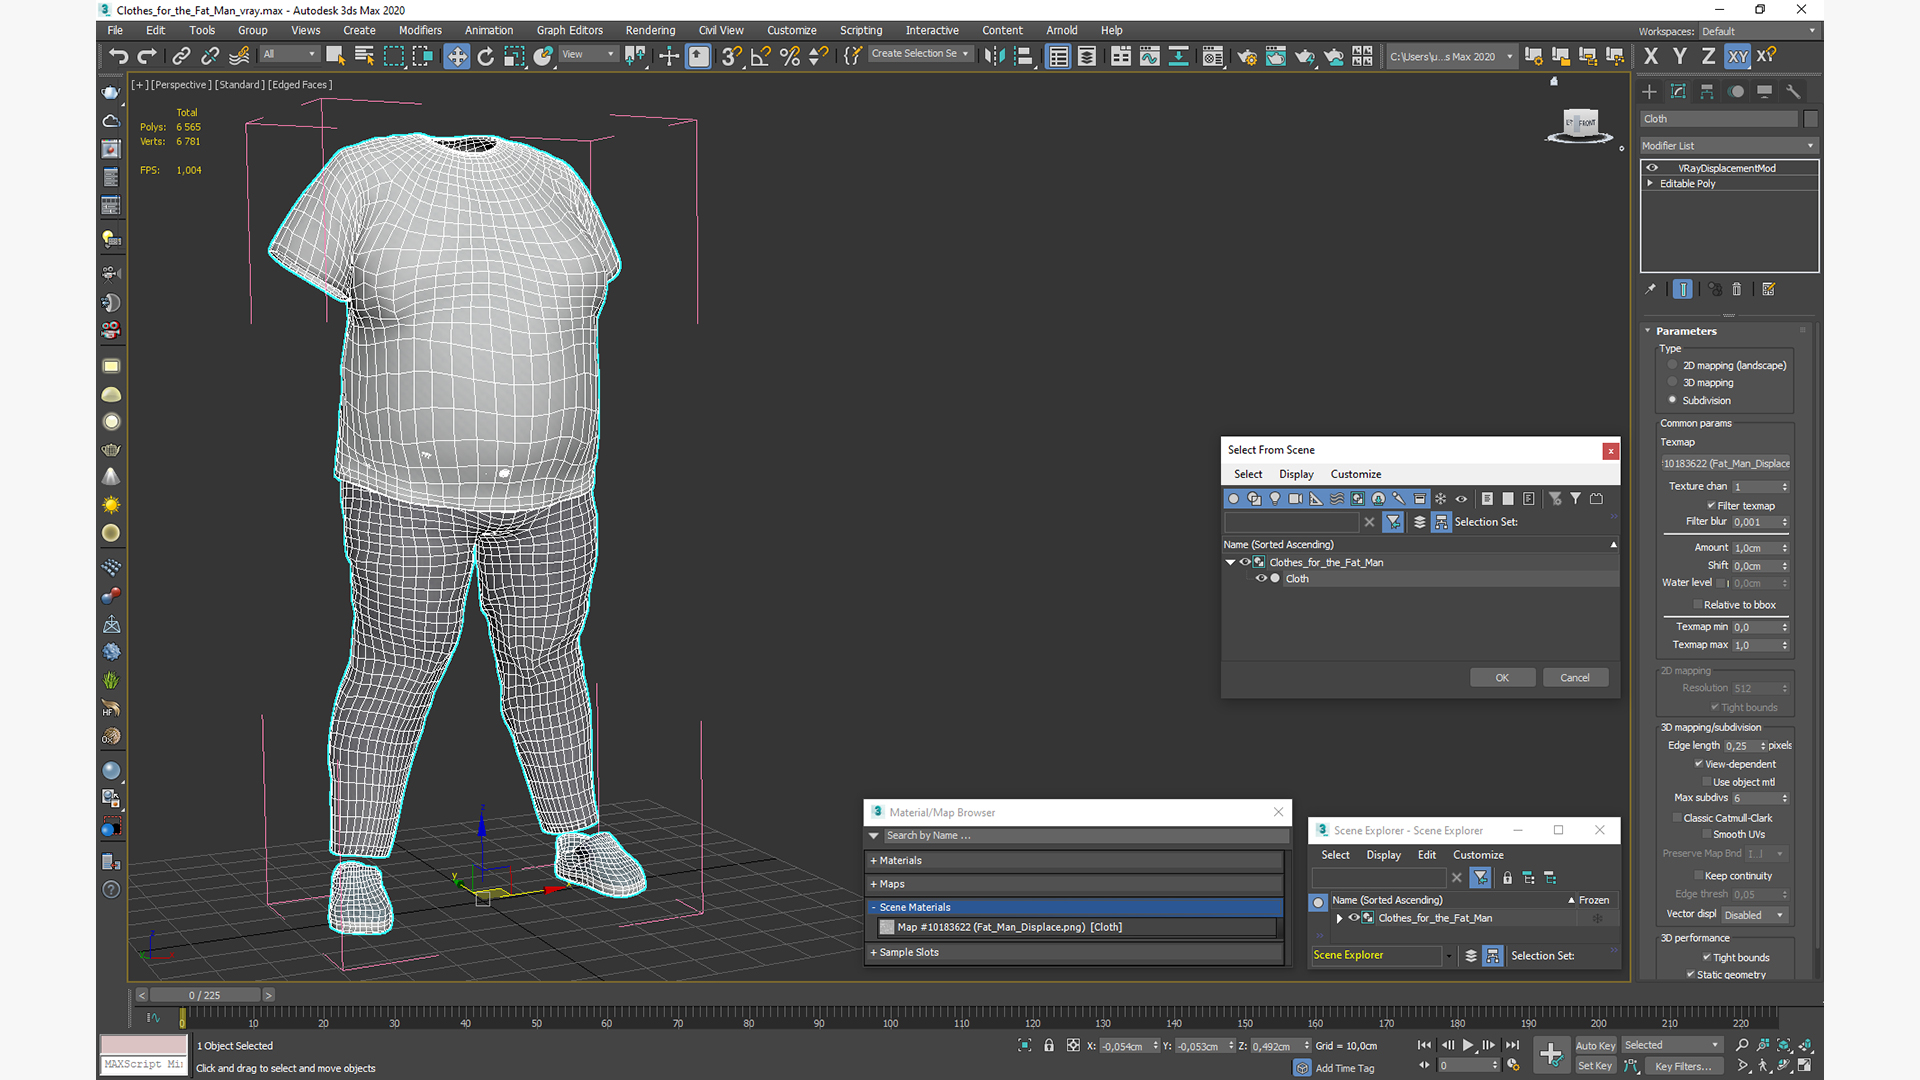Open Time Configuration clock icon
The width and height of the screenshot is (1920, 1080).
pyautogui.click(x=1513, y=1065)
